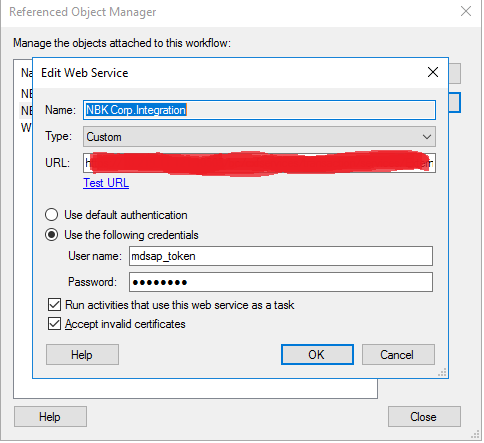Click into the URL text field
484x443 pixels.
(x=259, y=163)
